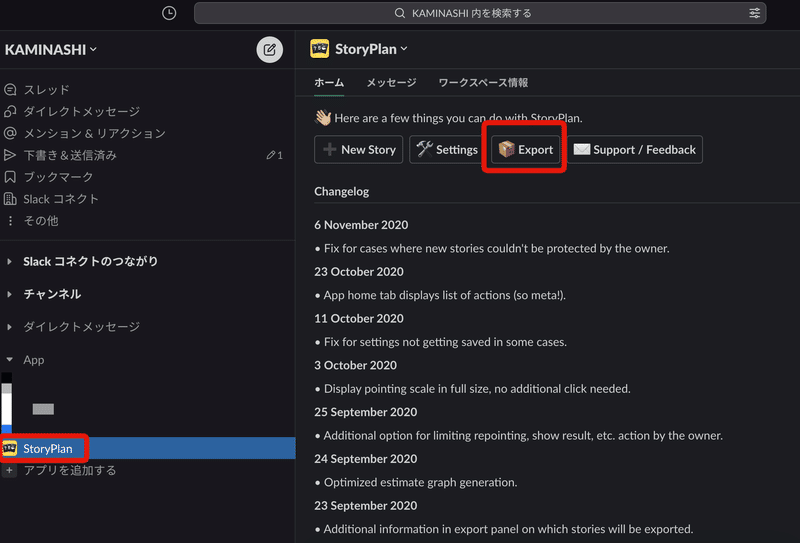Click the mentions @ icon in sidebar

(10, 133)
